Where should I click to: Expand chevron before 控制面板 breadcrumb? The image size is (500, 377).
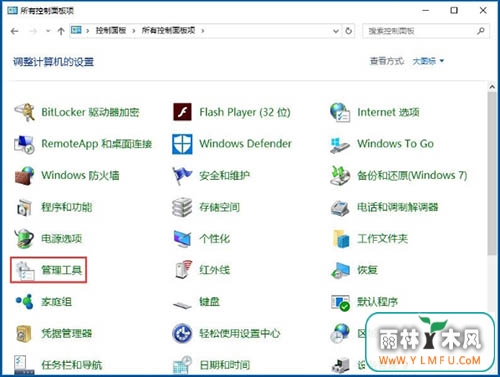88,31
